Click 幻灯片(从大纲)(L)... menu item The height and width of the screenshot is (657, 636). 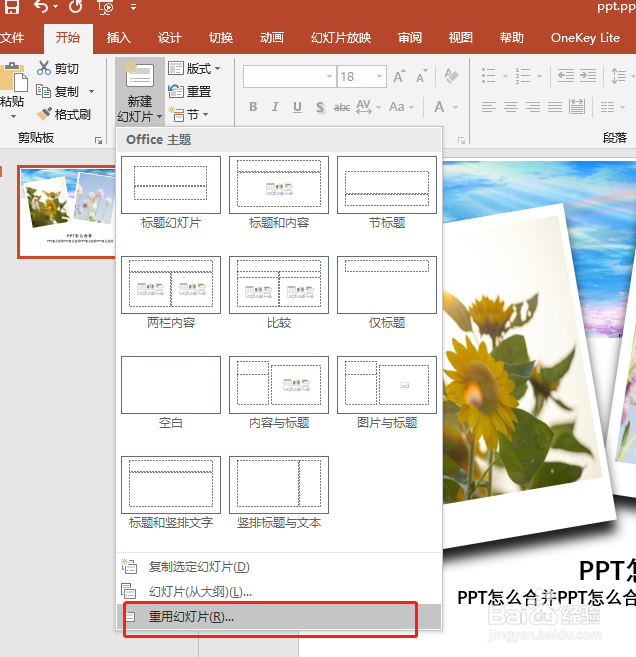click(x=279, y=591)
